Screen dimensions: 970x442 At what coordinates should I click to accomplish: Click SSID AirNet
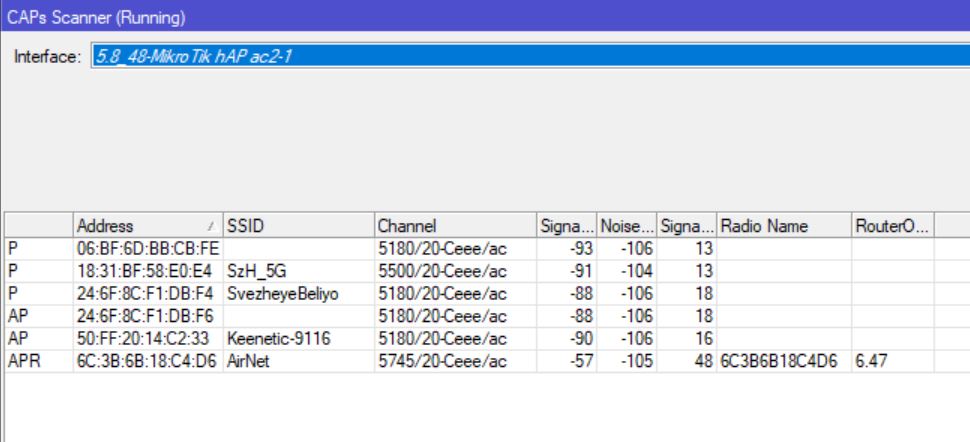click(x=248, y=361)
